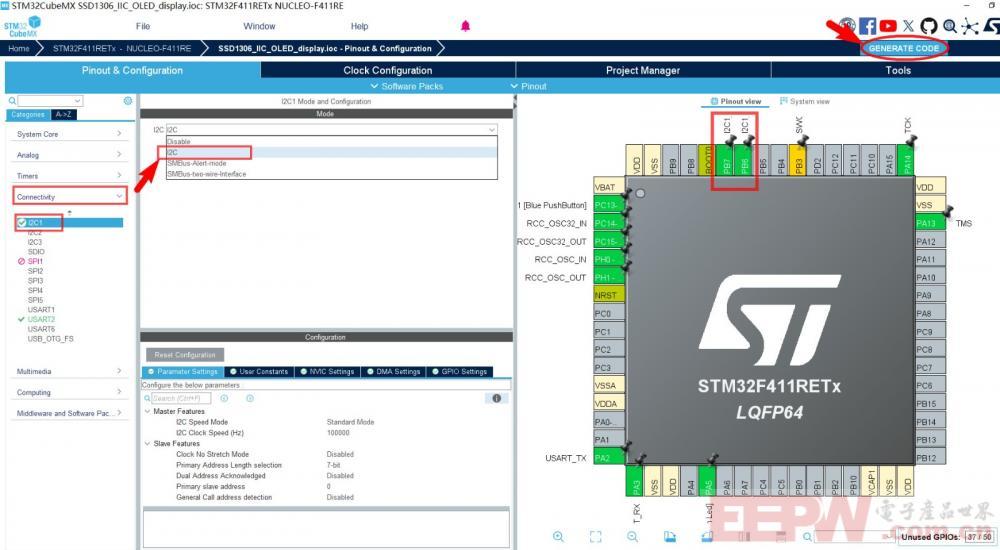Click the STM32CubeMX logo

tap(22, 26)
